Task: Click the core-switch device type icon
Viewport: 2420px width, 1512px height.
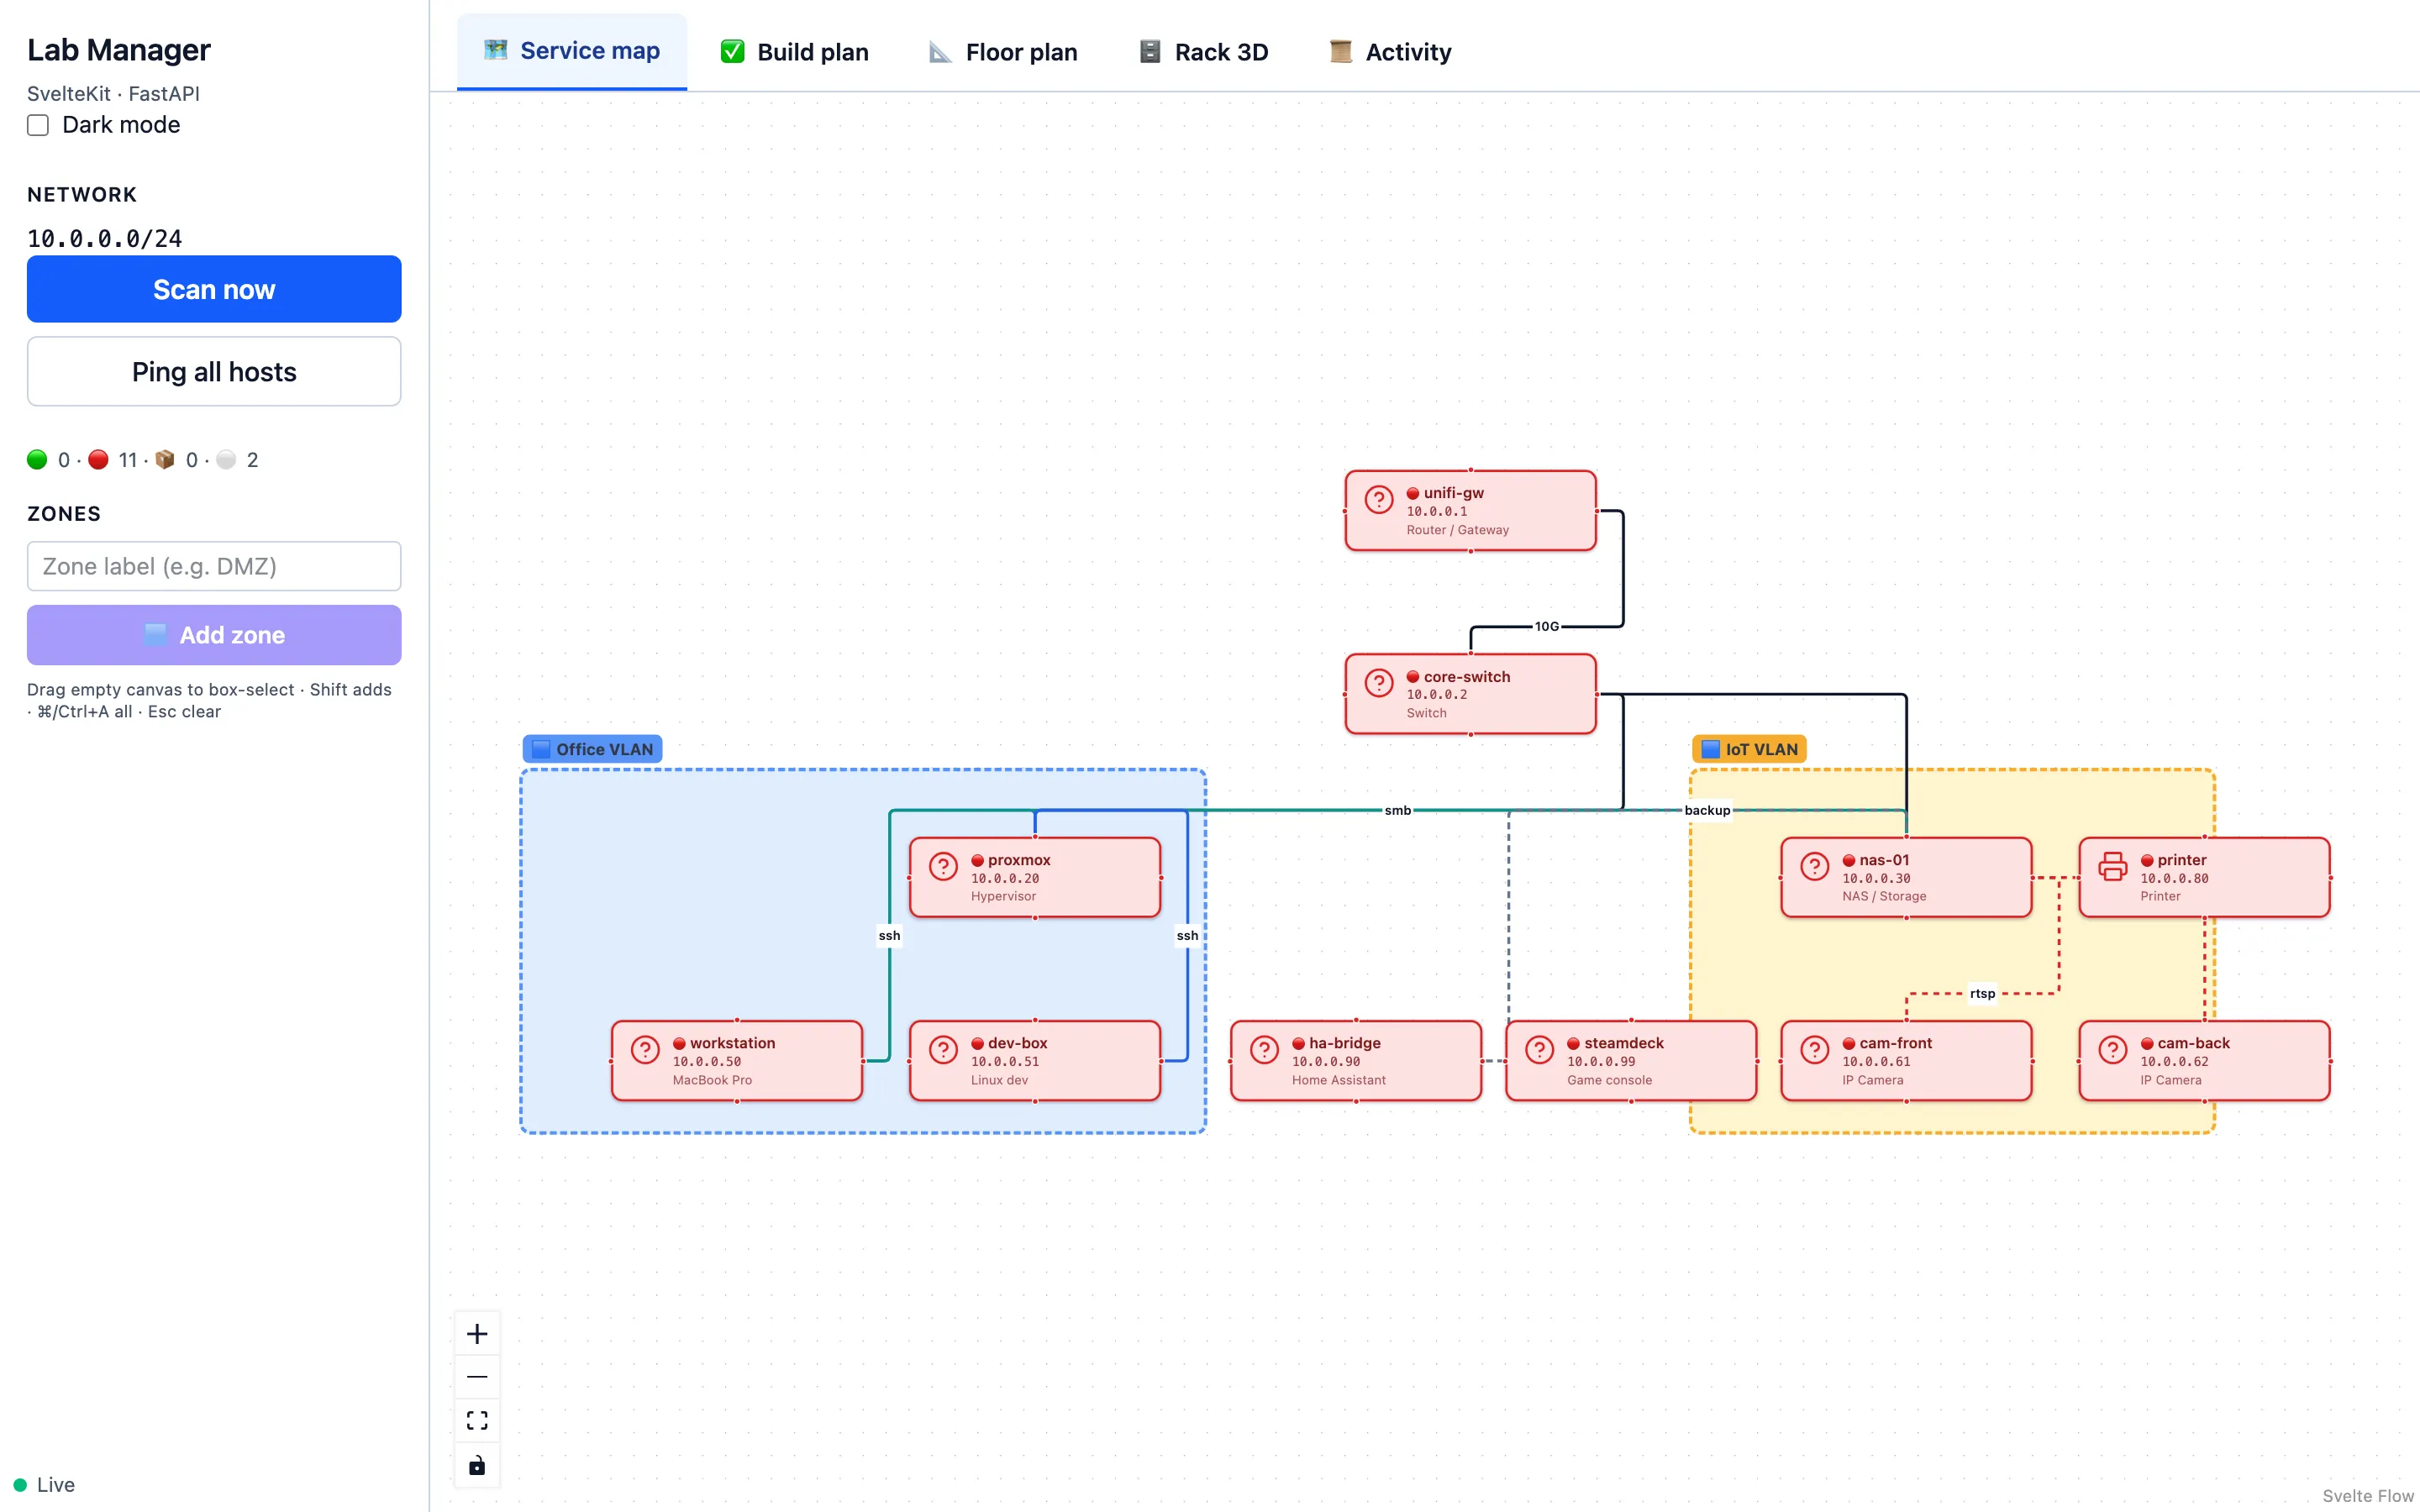Action: point(1379,683)
